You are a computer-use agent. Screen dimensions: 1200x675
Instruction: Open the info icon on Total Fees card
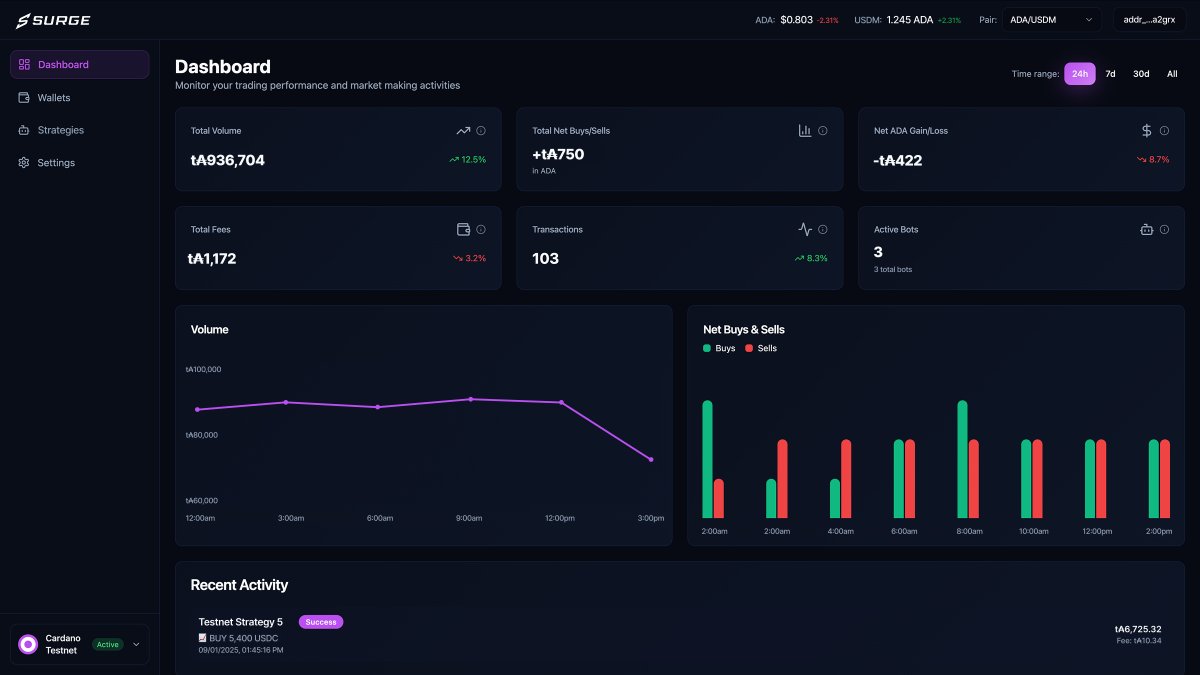click(x=481, y=229)
